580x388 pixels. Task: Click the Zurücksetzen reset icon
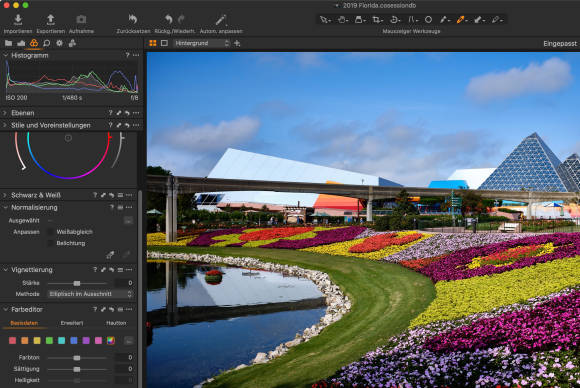coord(133,19)
